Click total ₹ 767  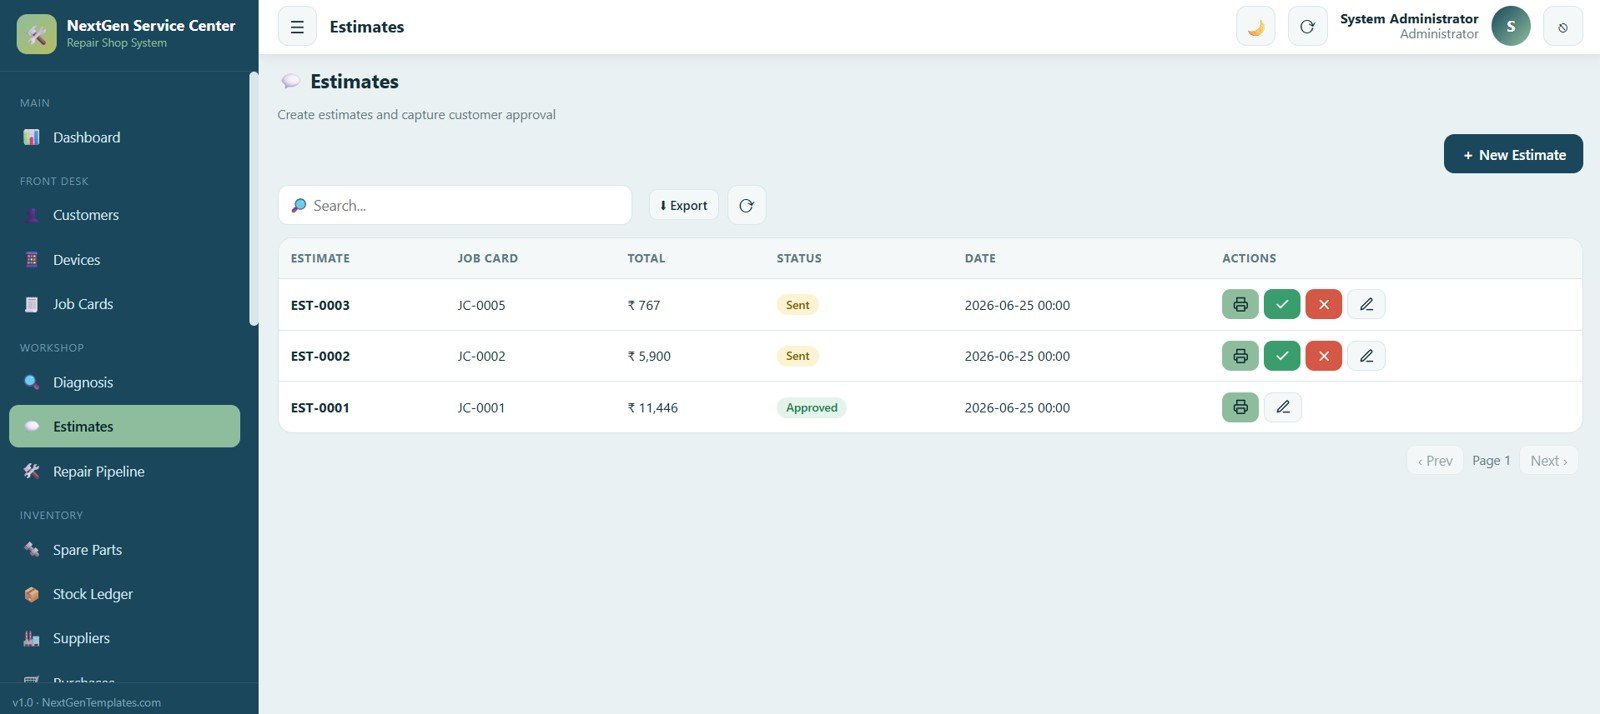tap(644, 305)
